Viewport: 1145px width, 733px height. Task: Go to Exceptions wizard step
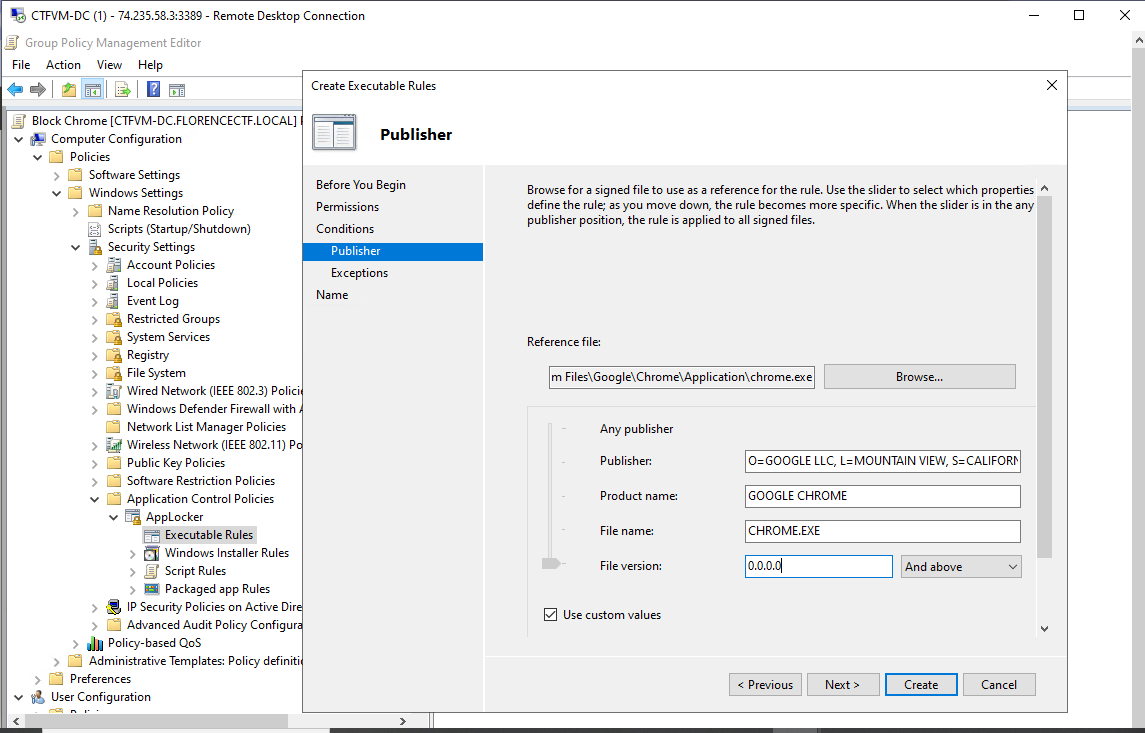tap(359, 273)
